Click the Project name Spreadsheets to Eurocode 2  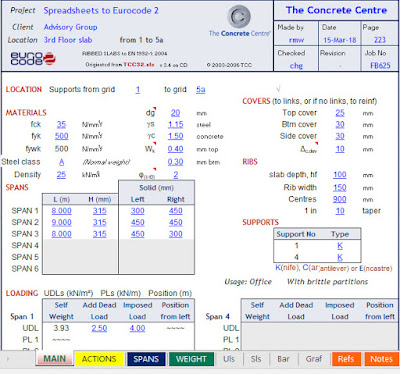[x=101, y=11]
